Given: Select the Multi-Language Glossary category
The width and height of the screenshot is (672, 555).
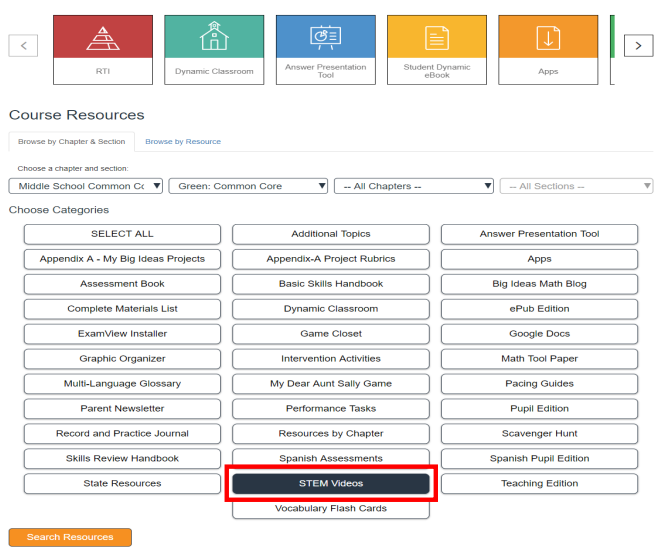Looking at the screenshot, I should click(123, 384).
